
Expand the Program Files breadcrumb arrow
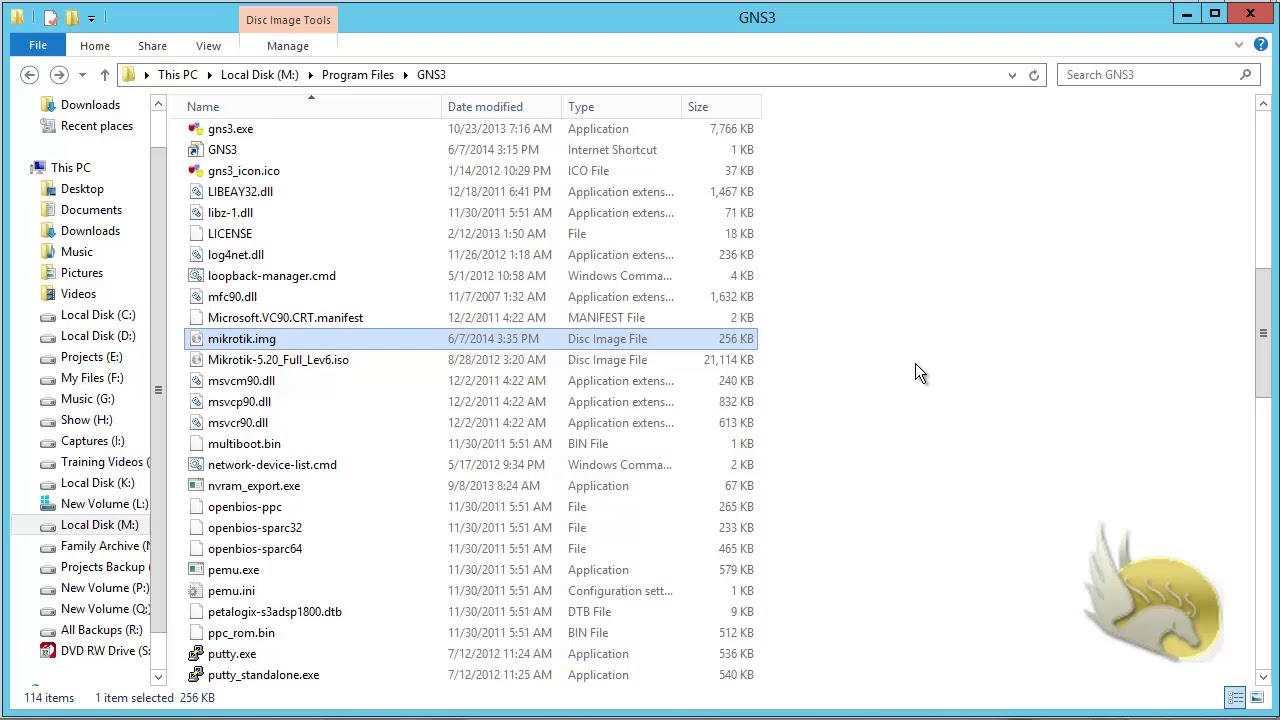tap(406, 75)
